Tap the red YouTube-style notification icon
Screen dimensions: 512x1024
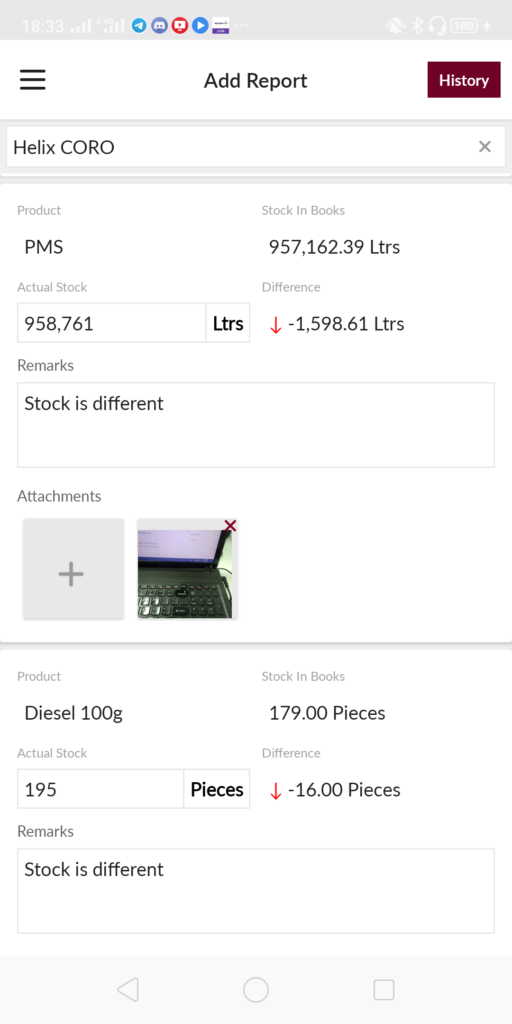click(180, 25)
